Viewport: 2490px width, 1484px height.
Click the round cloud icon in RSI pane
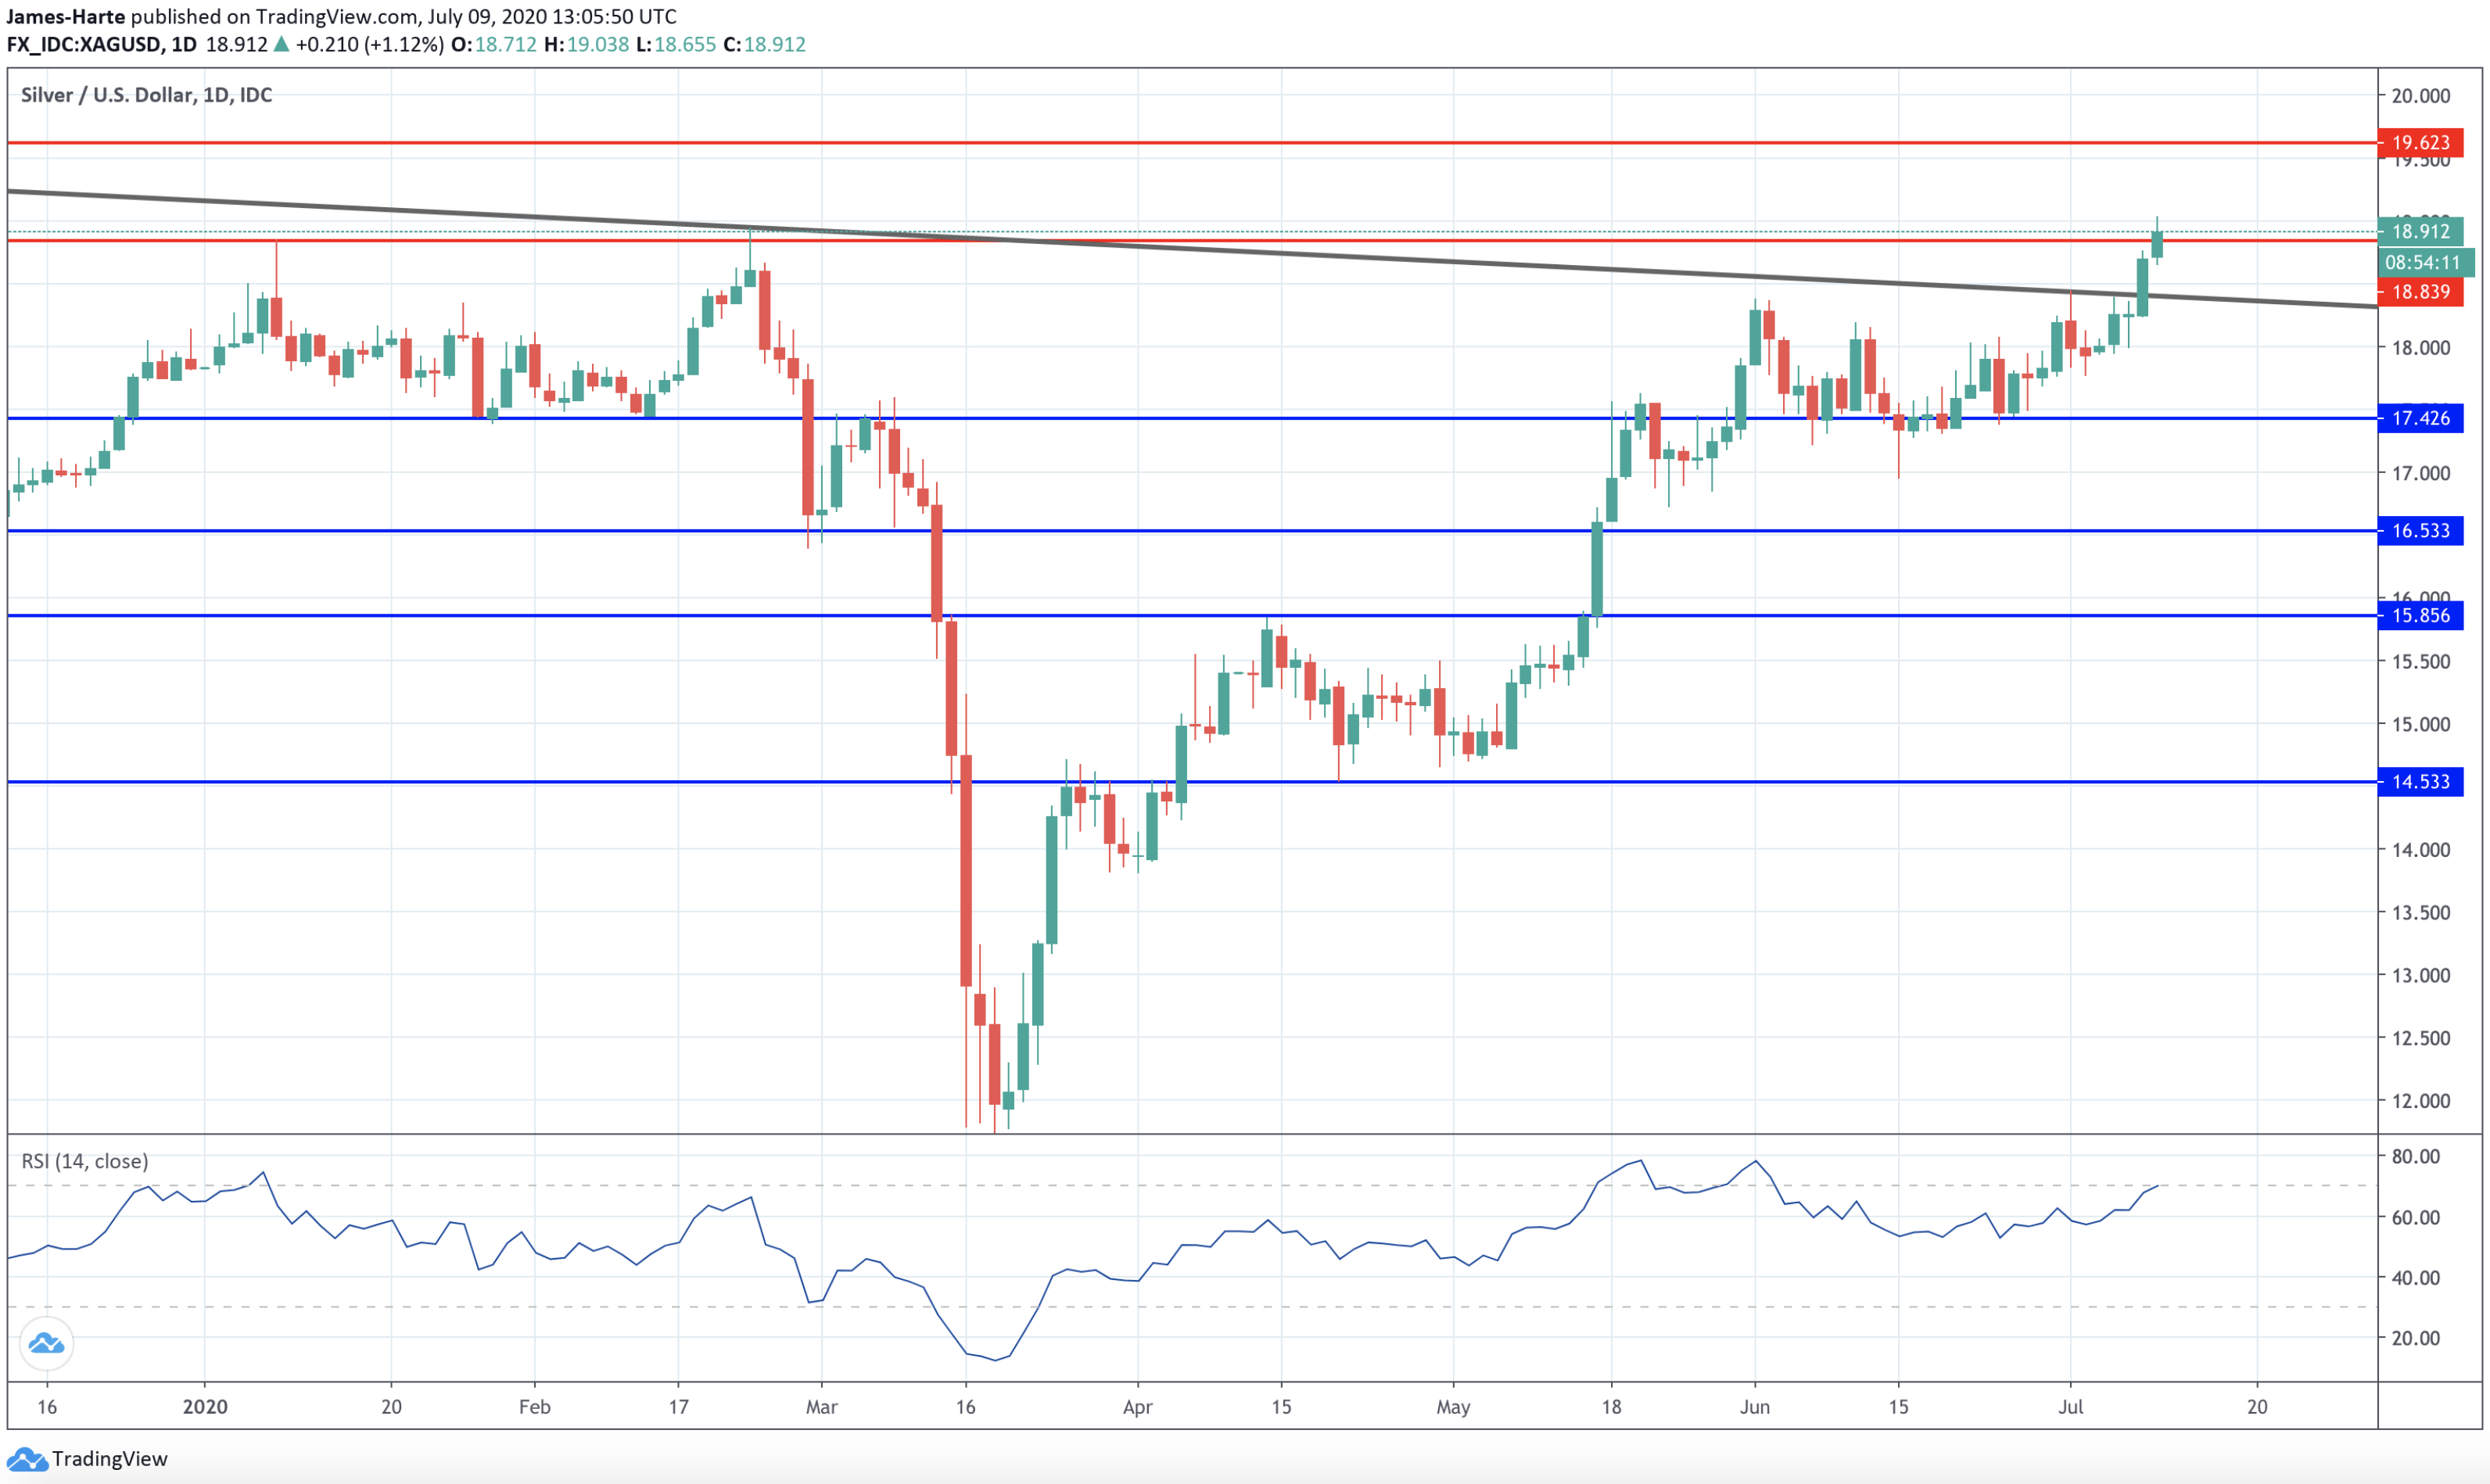click(46, 1343)
